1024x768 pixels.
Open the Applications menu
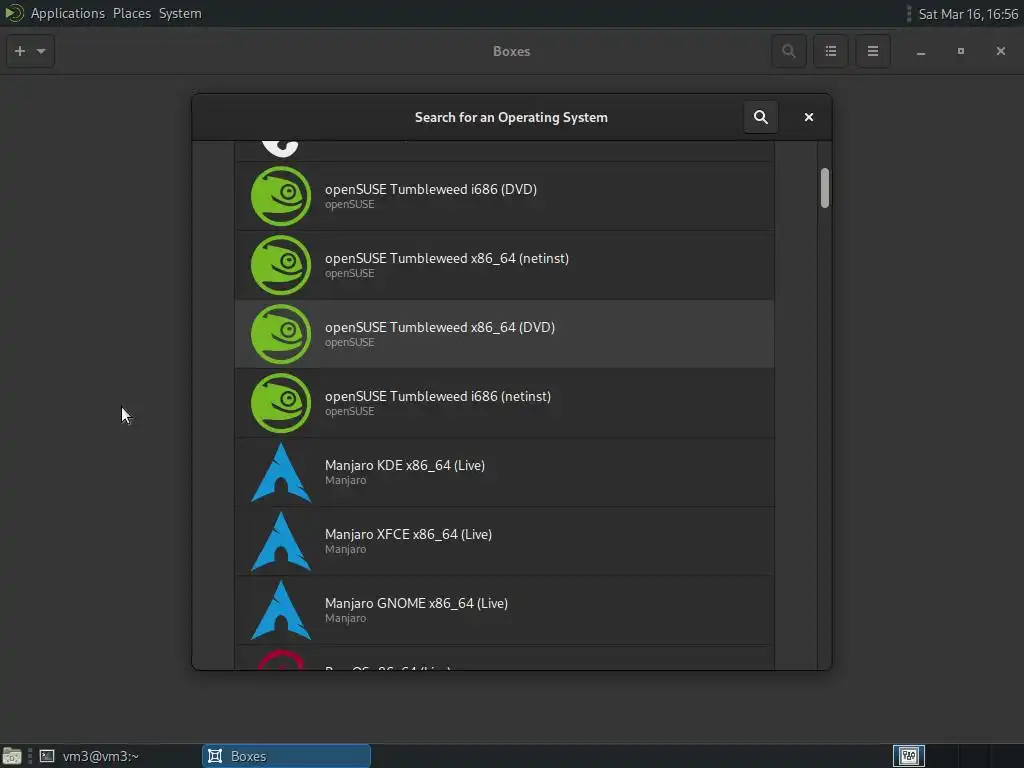[67, 13]
